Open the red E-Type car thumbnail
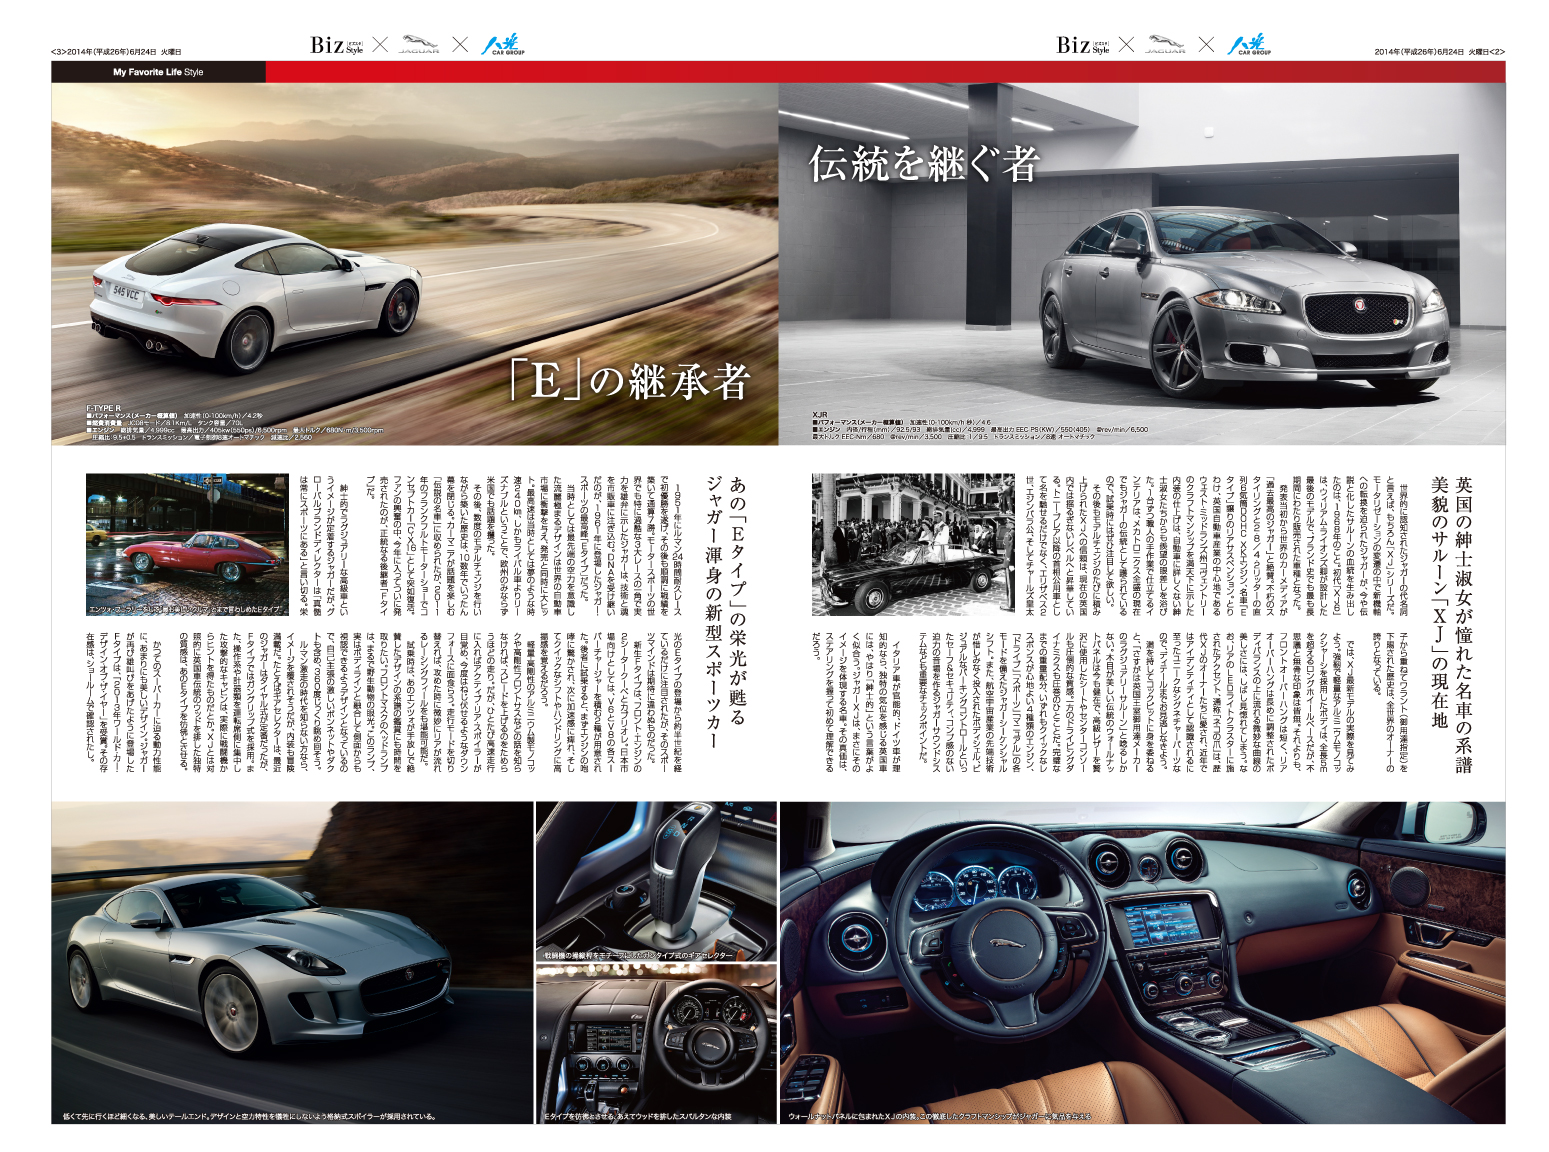Image resolution: width=1549 pixels, height=1152 pixels. tap(172, 544)
